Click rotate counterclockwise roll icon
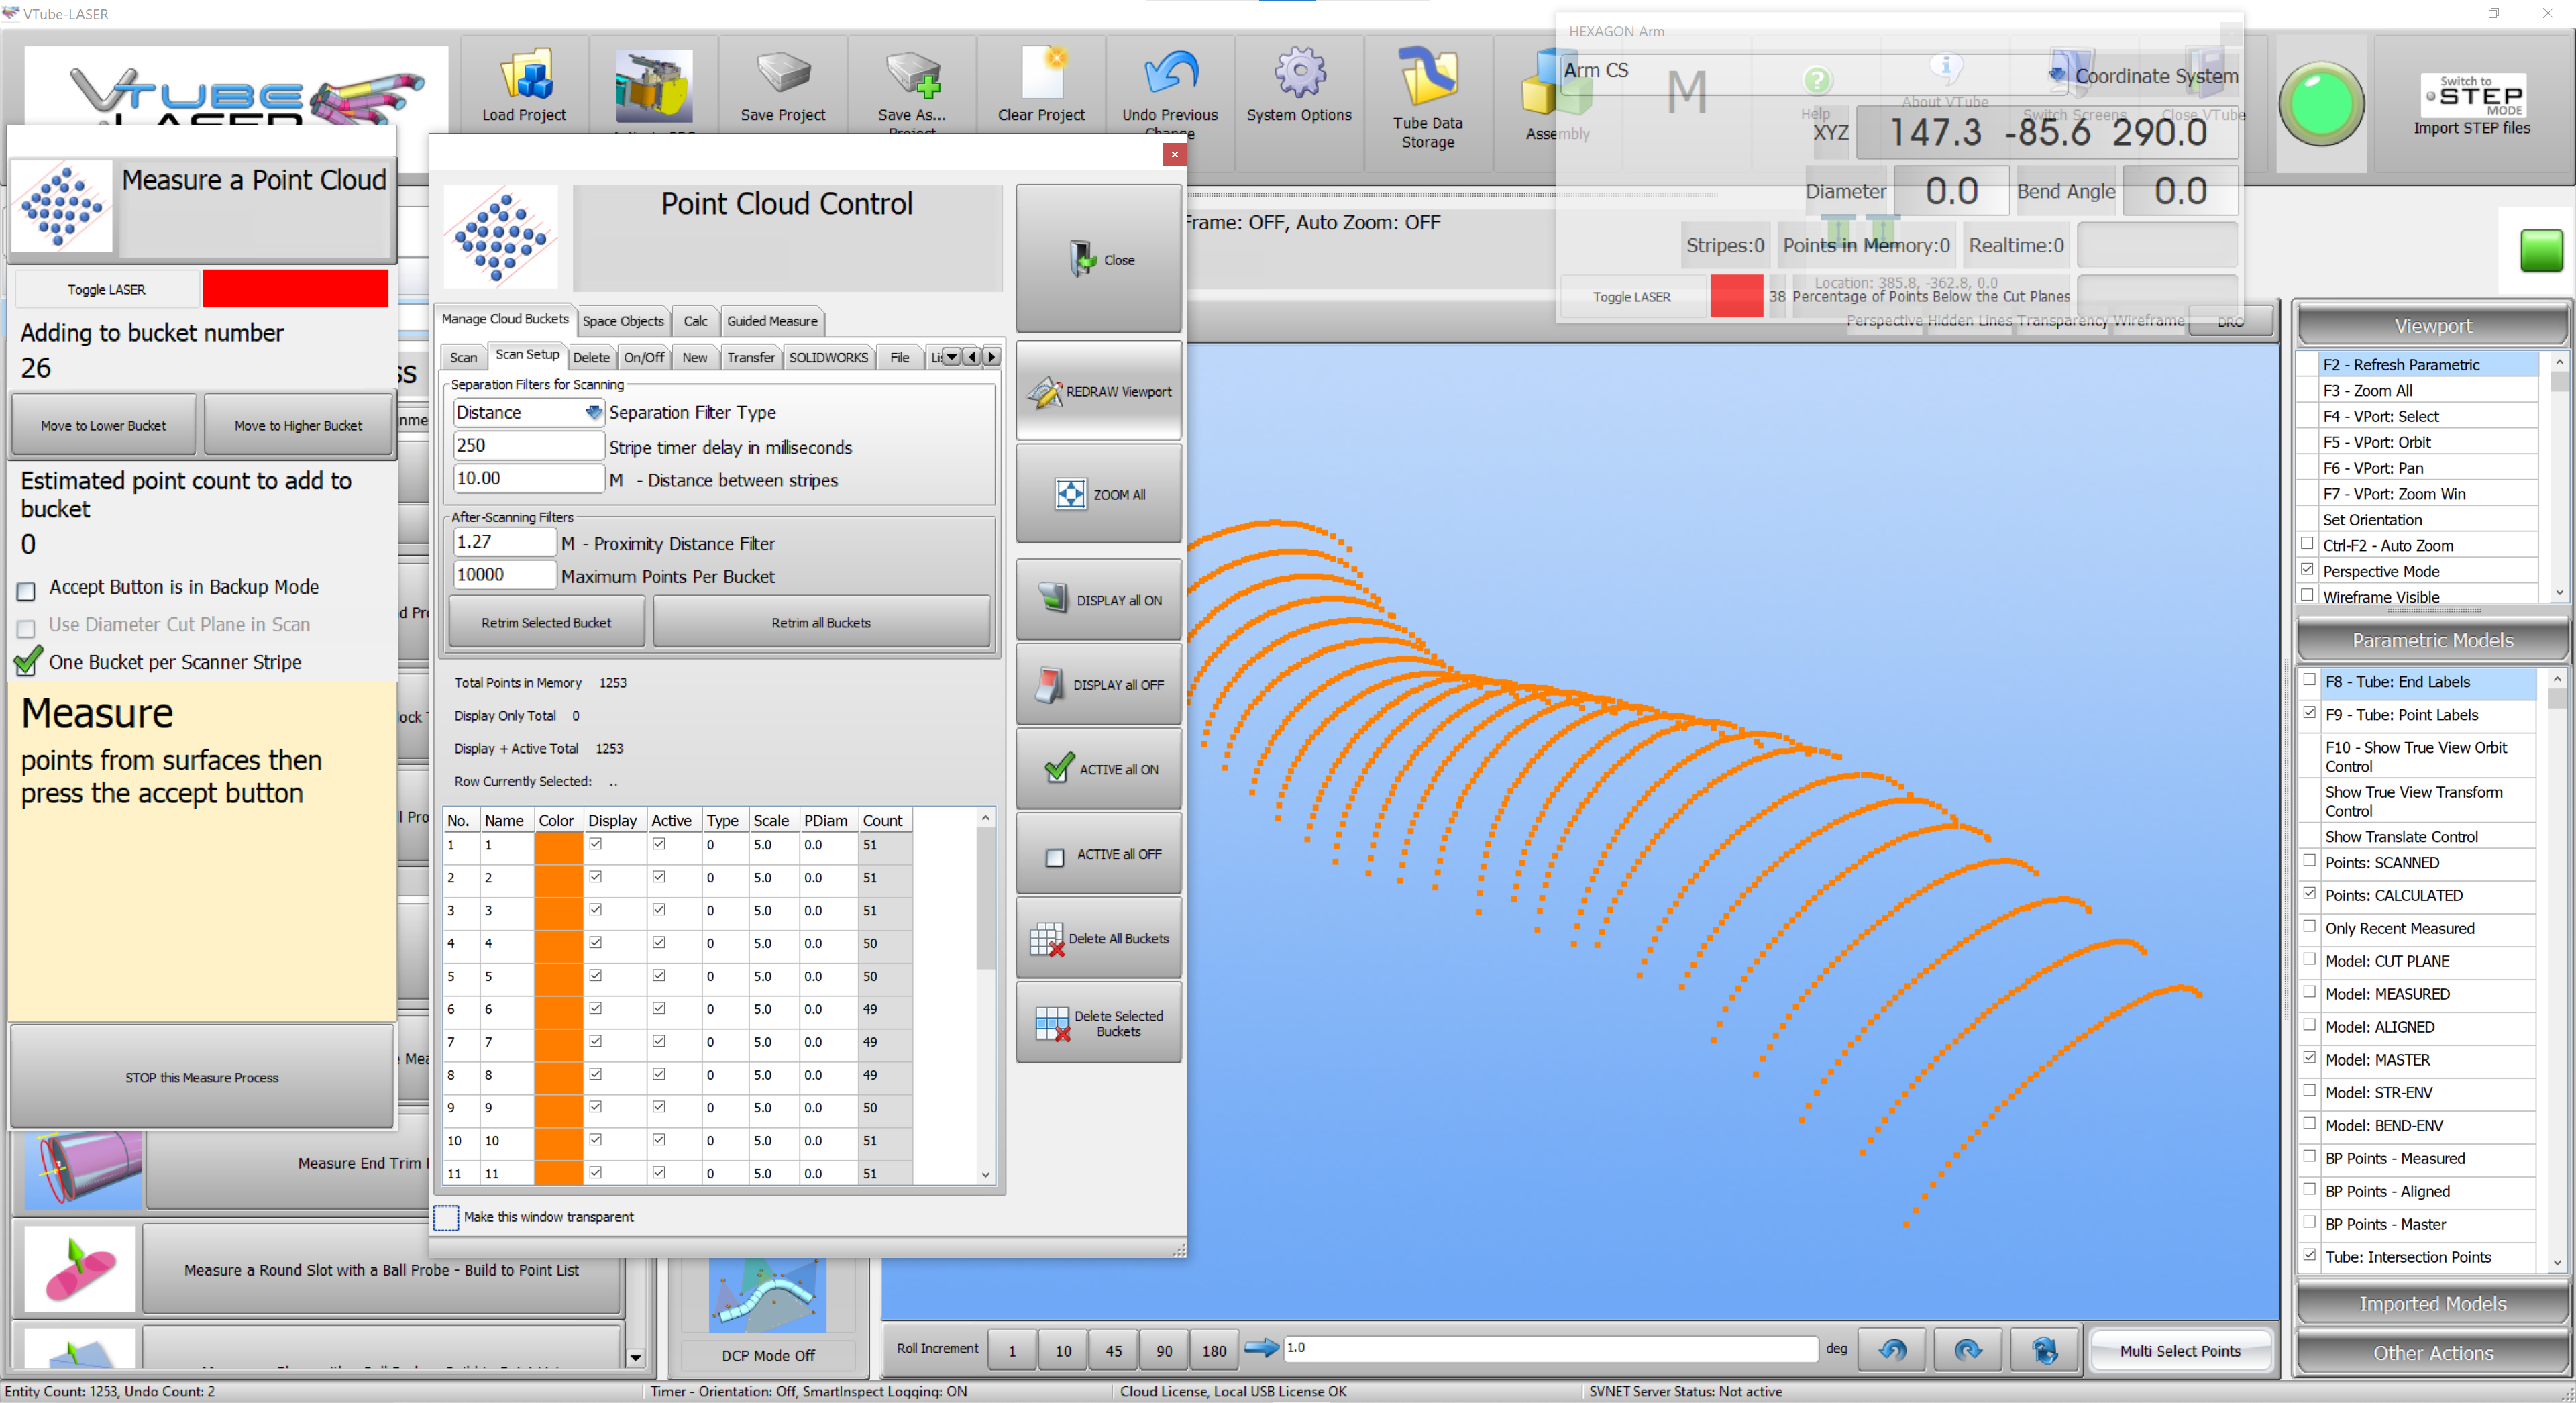This screenshot has height=1403, width=2576. [1893, 1350]
